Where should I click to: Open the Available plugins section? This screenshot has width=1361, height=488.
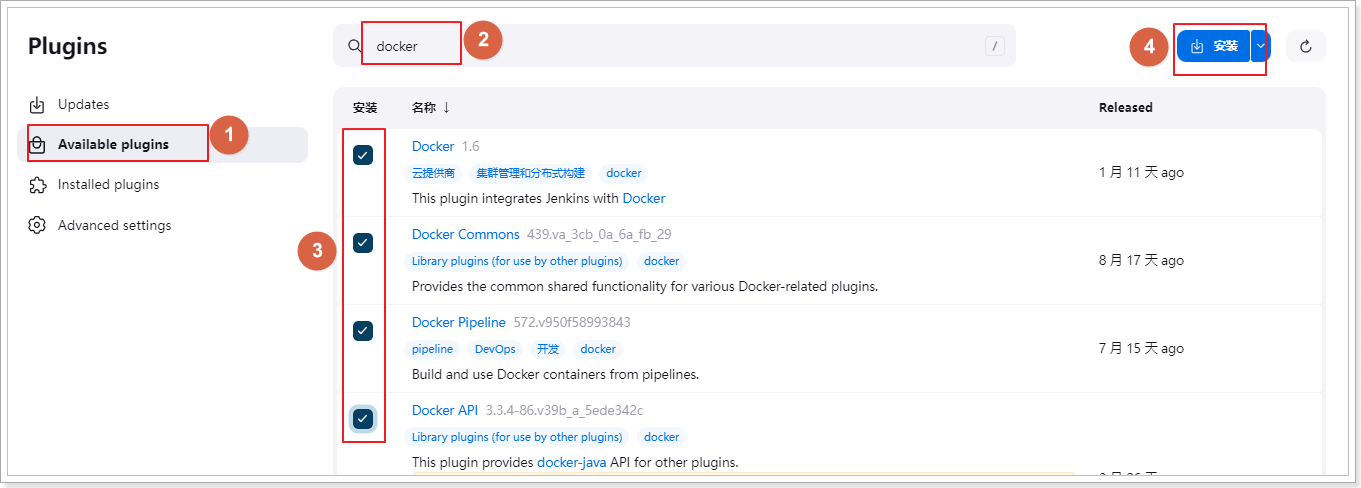click(162, 145)
